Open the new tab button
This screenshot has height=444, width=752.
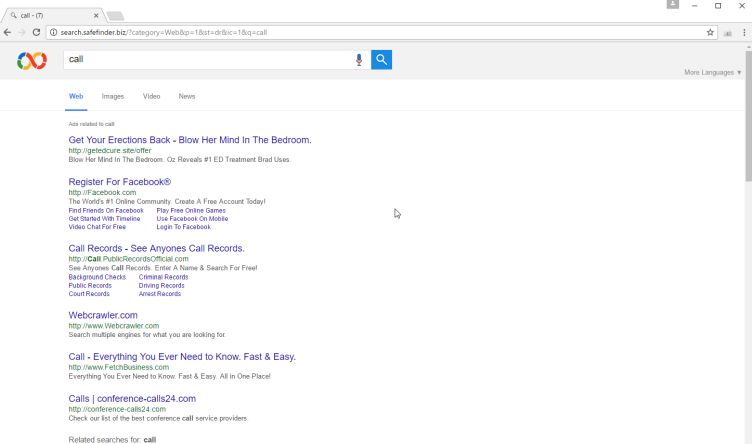coord(115,16)
